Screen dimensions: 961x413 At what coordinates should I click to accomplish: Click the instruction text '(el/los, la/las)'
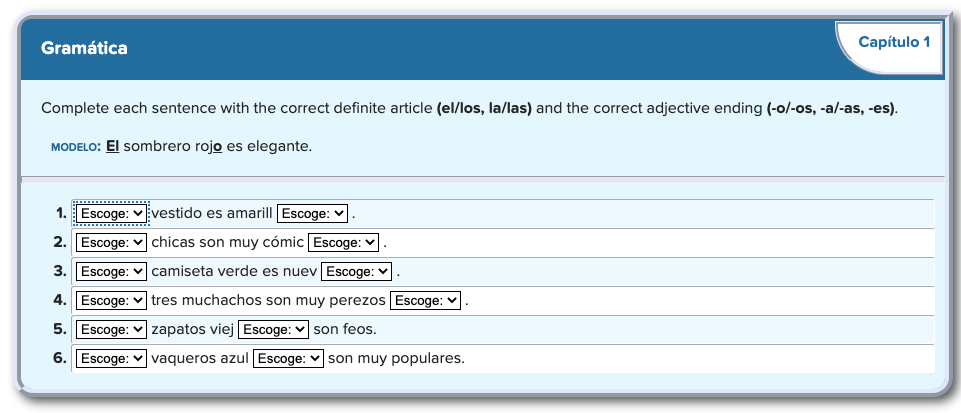point(484,108)
